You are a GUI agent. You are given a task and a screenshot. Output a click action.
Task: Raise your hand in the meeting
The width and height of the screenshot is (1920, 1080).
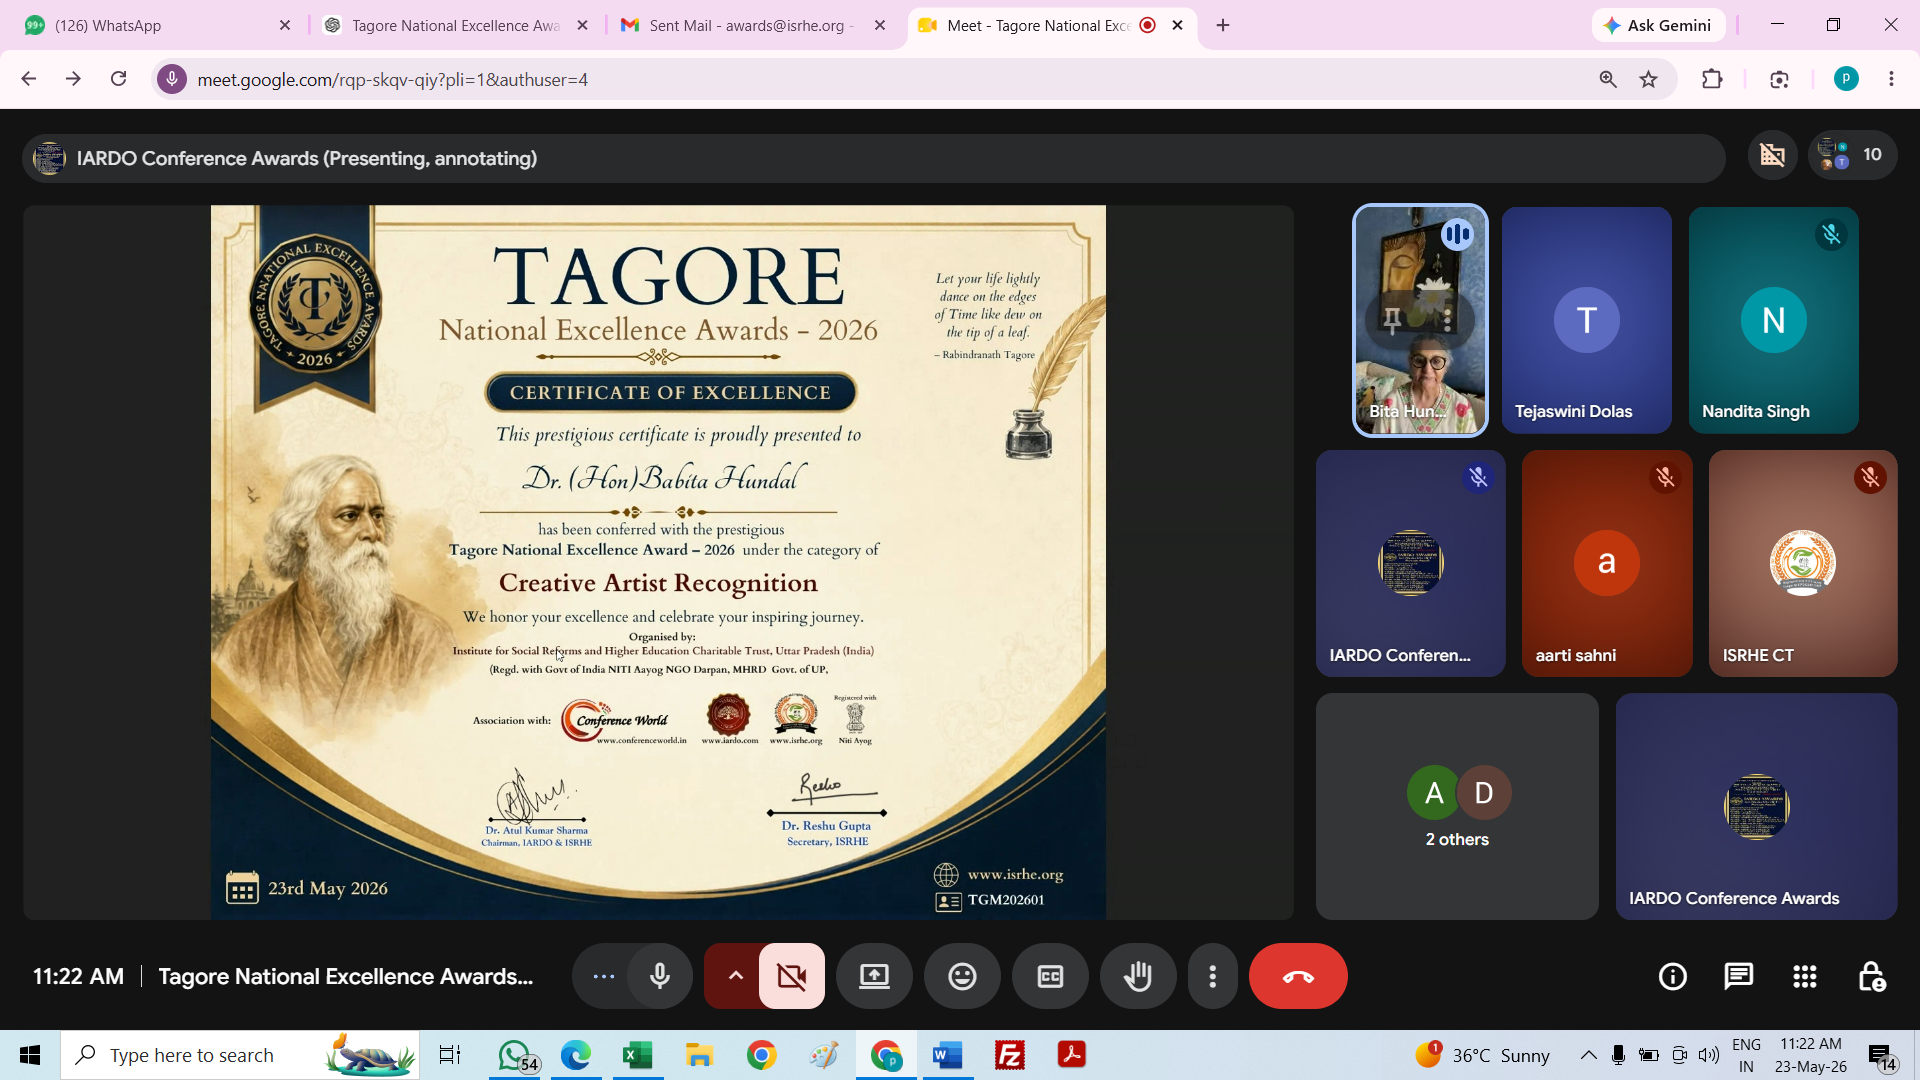click(x=1138, y=976)
